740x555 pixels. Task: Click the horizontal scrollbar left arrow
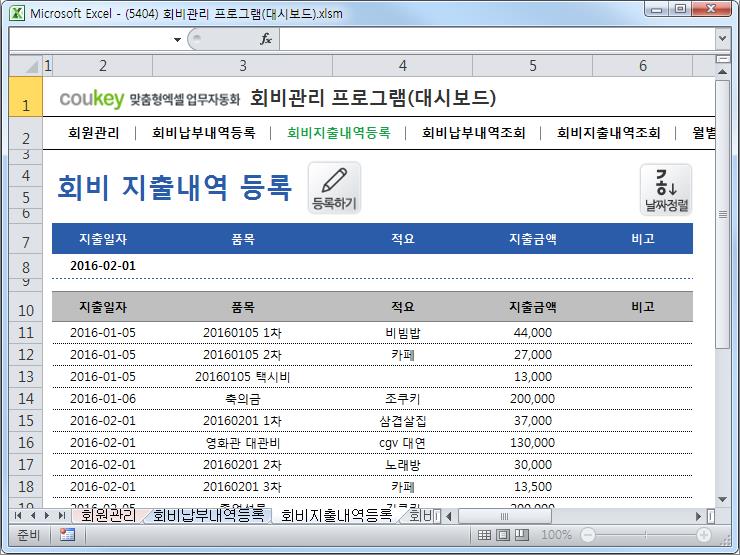point(449,516)
